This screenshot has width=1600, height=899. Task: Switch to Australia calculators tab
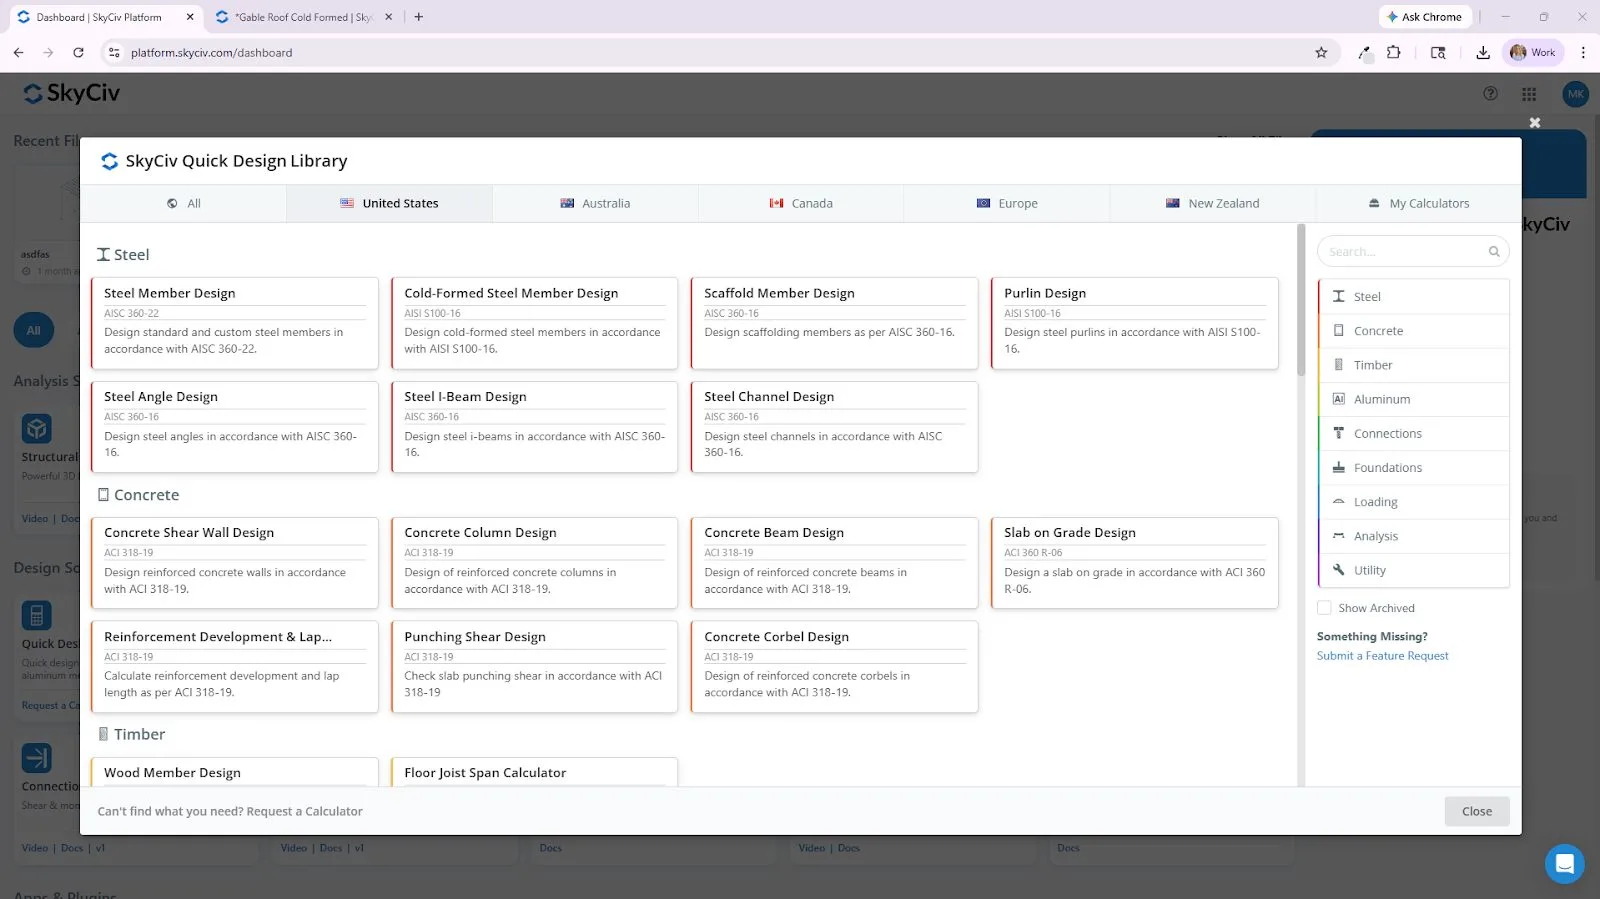pyautogui.click(x=595, y=204)
